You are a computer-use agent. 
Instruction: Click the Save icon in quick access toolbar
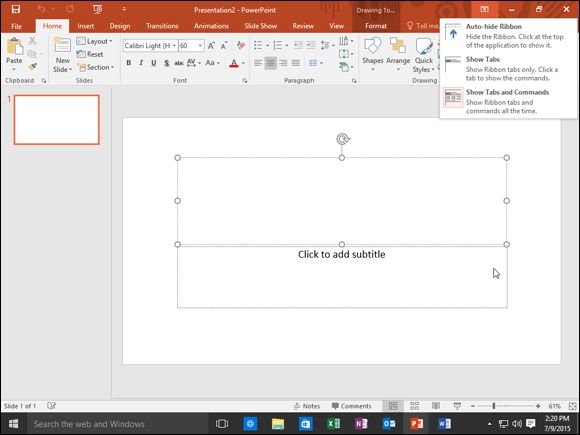pyautogui.click(x=16, y=9)
